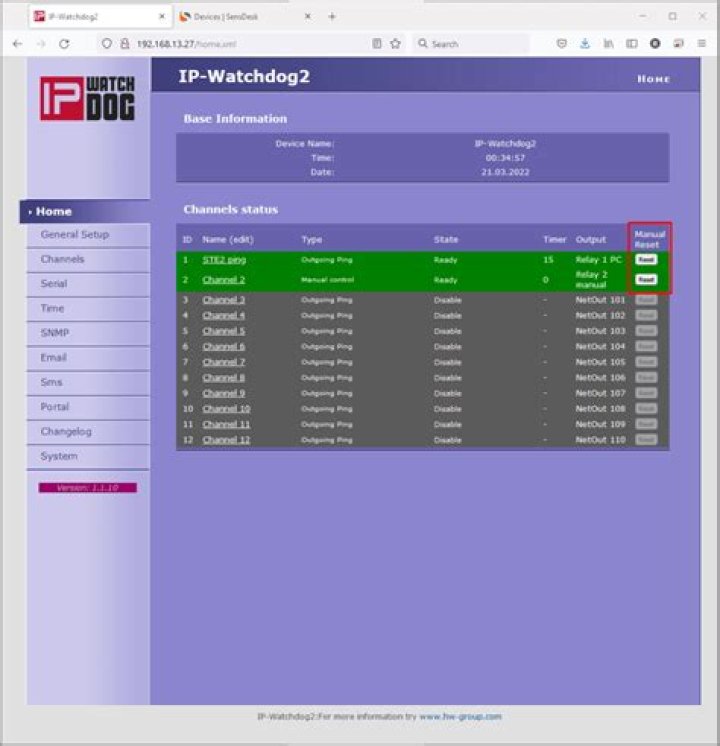The image size is (720, 746).
Task: Close the IP-Watchdog2 browser tab
Action: tap(162, 16)
